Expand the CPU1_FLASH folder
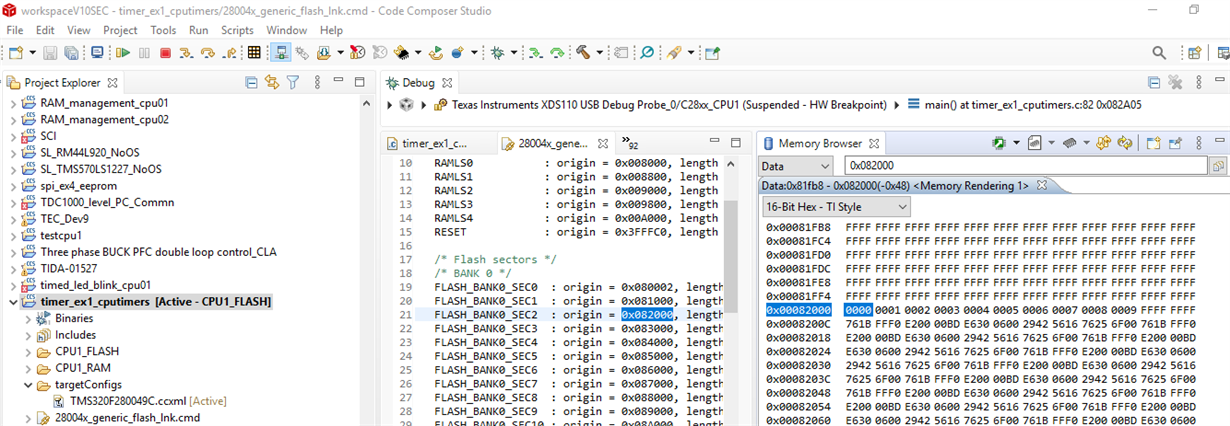Viewport: 1230px width, 426px height. pos(27,351)
